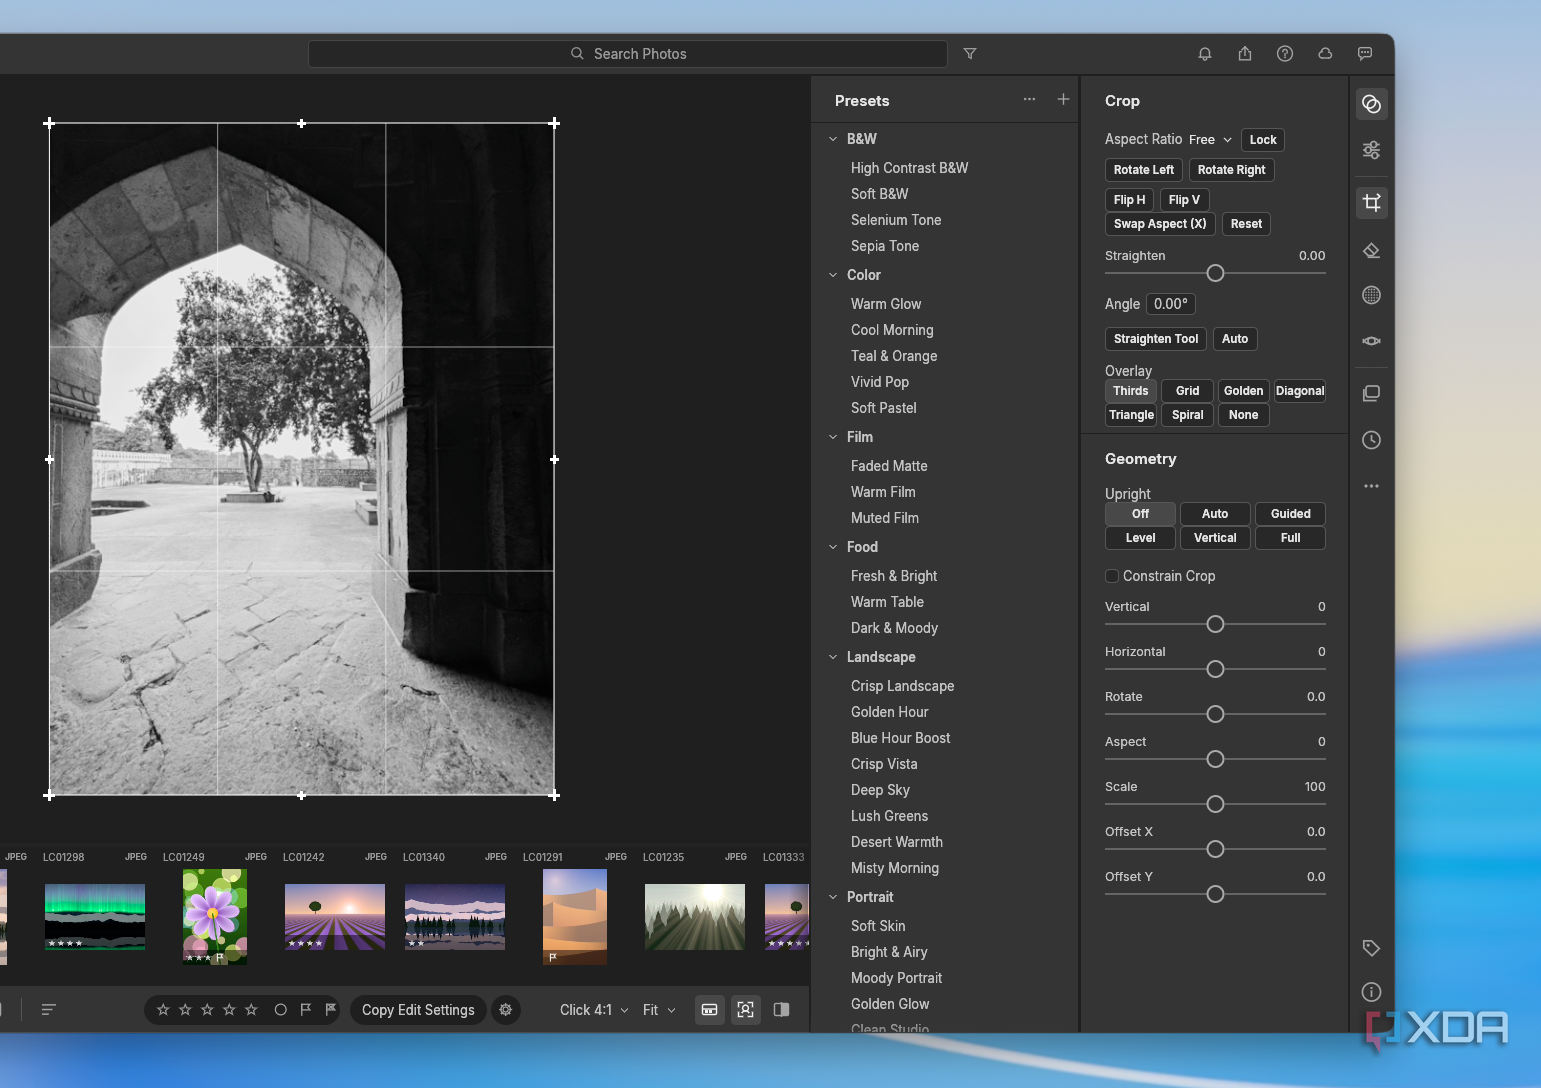Open the Aspect Ratio Free dropdown
This screenshot has width=1541, height=1088.
click(1210, 140)
